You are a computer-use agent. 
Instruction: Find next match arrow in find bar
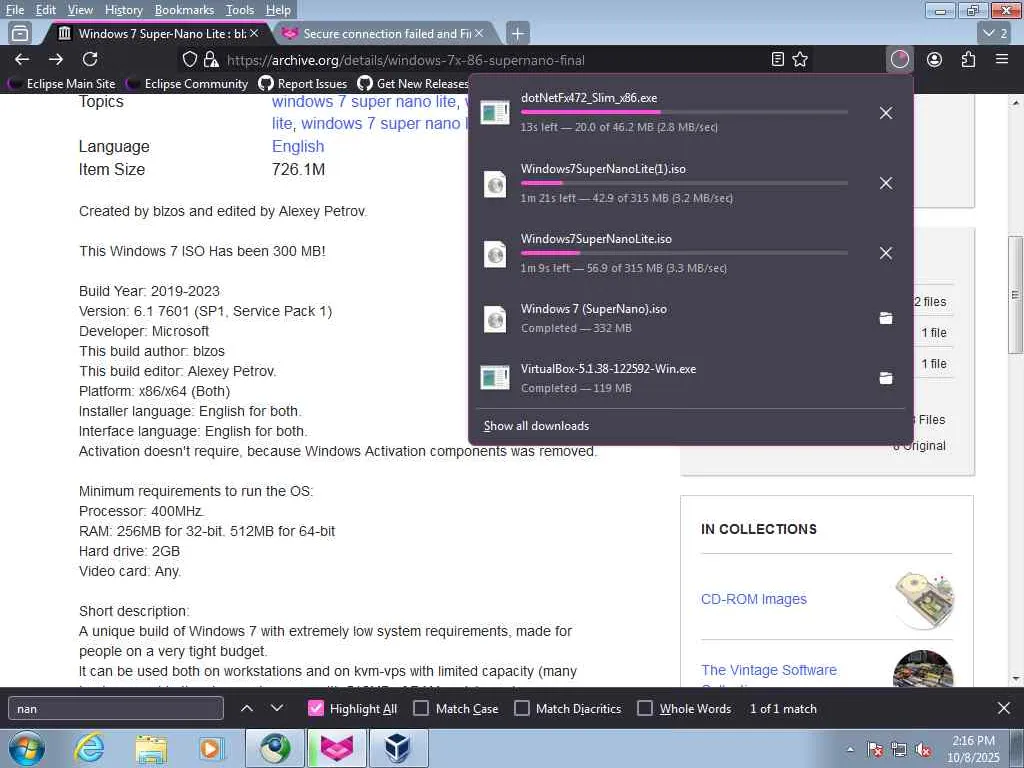coord(277,708)
